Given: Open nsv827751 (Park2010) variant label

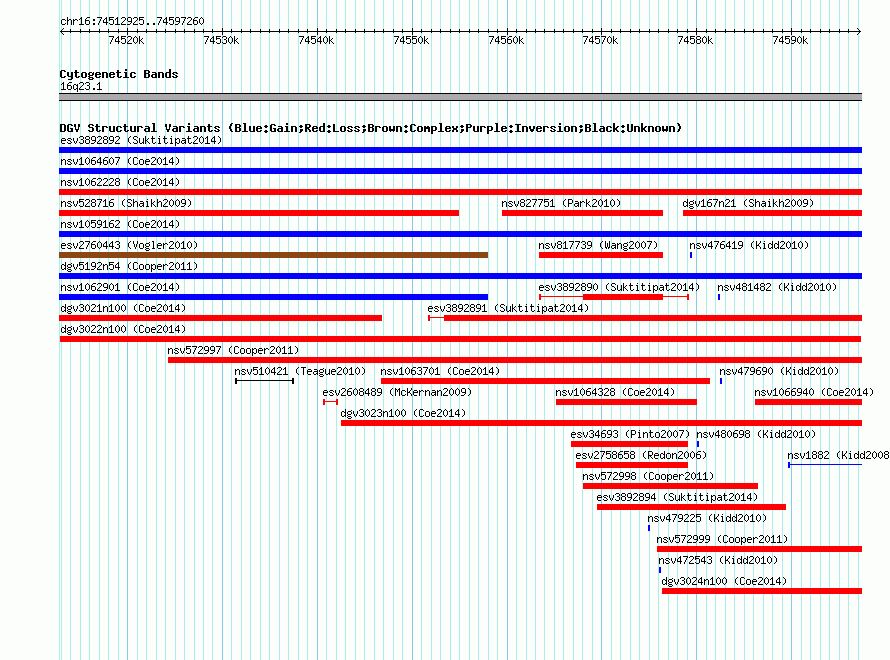Looking at the screenshot, I should [x=561, y=203].
